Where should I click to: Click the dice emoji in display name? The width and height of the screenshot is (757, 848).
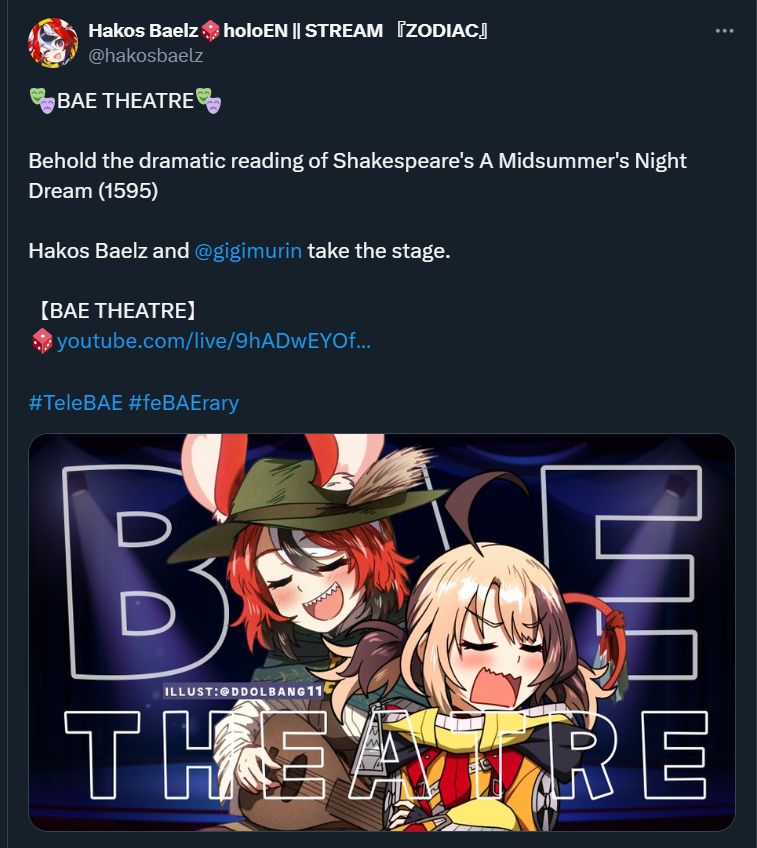click(x=210, y=31)
